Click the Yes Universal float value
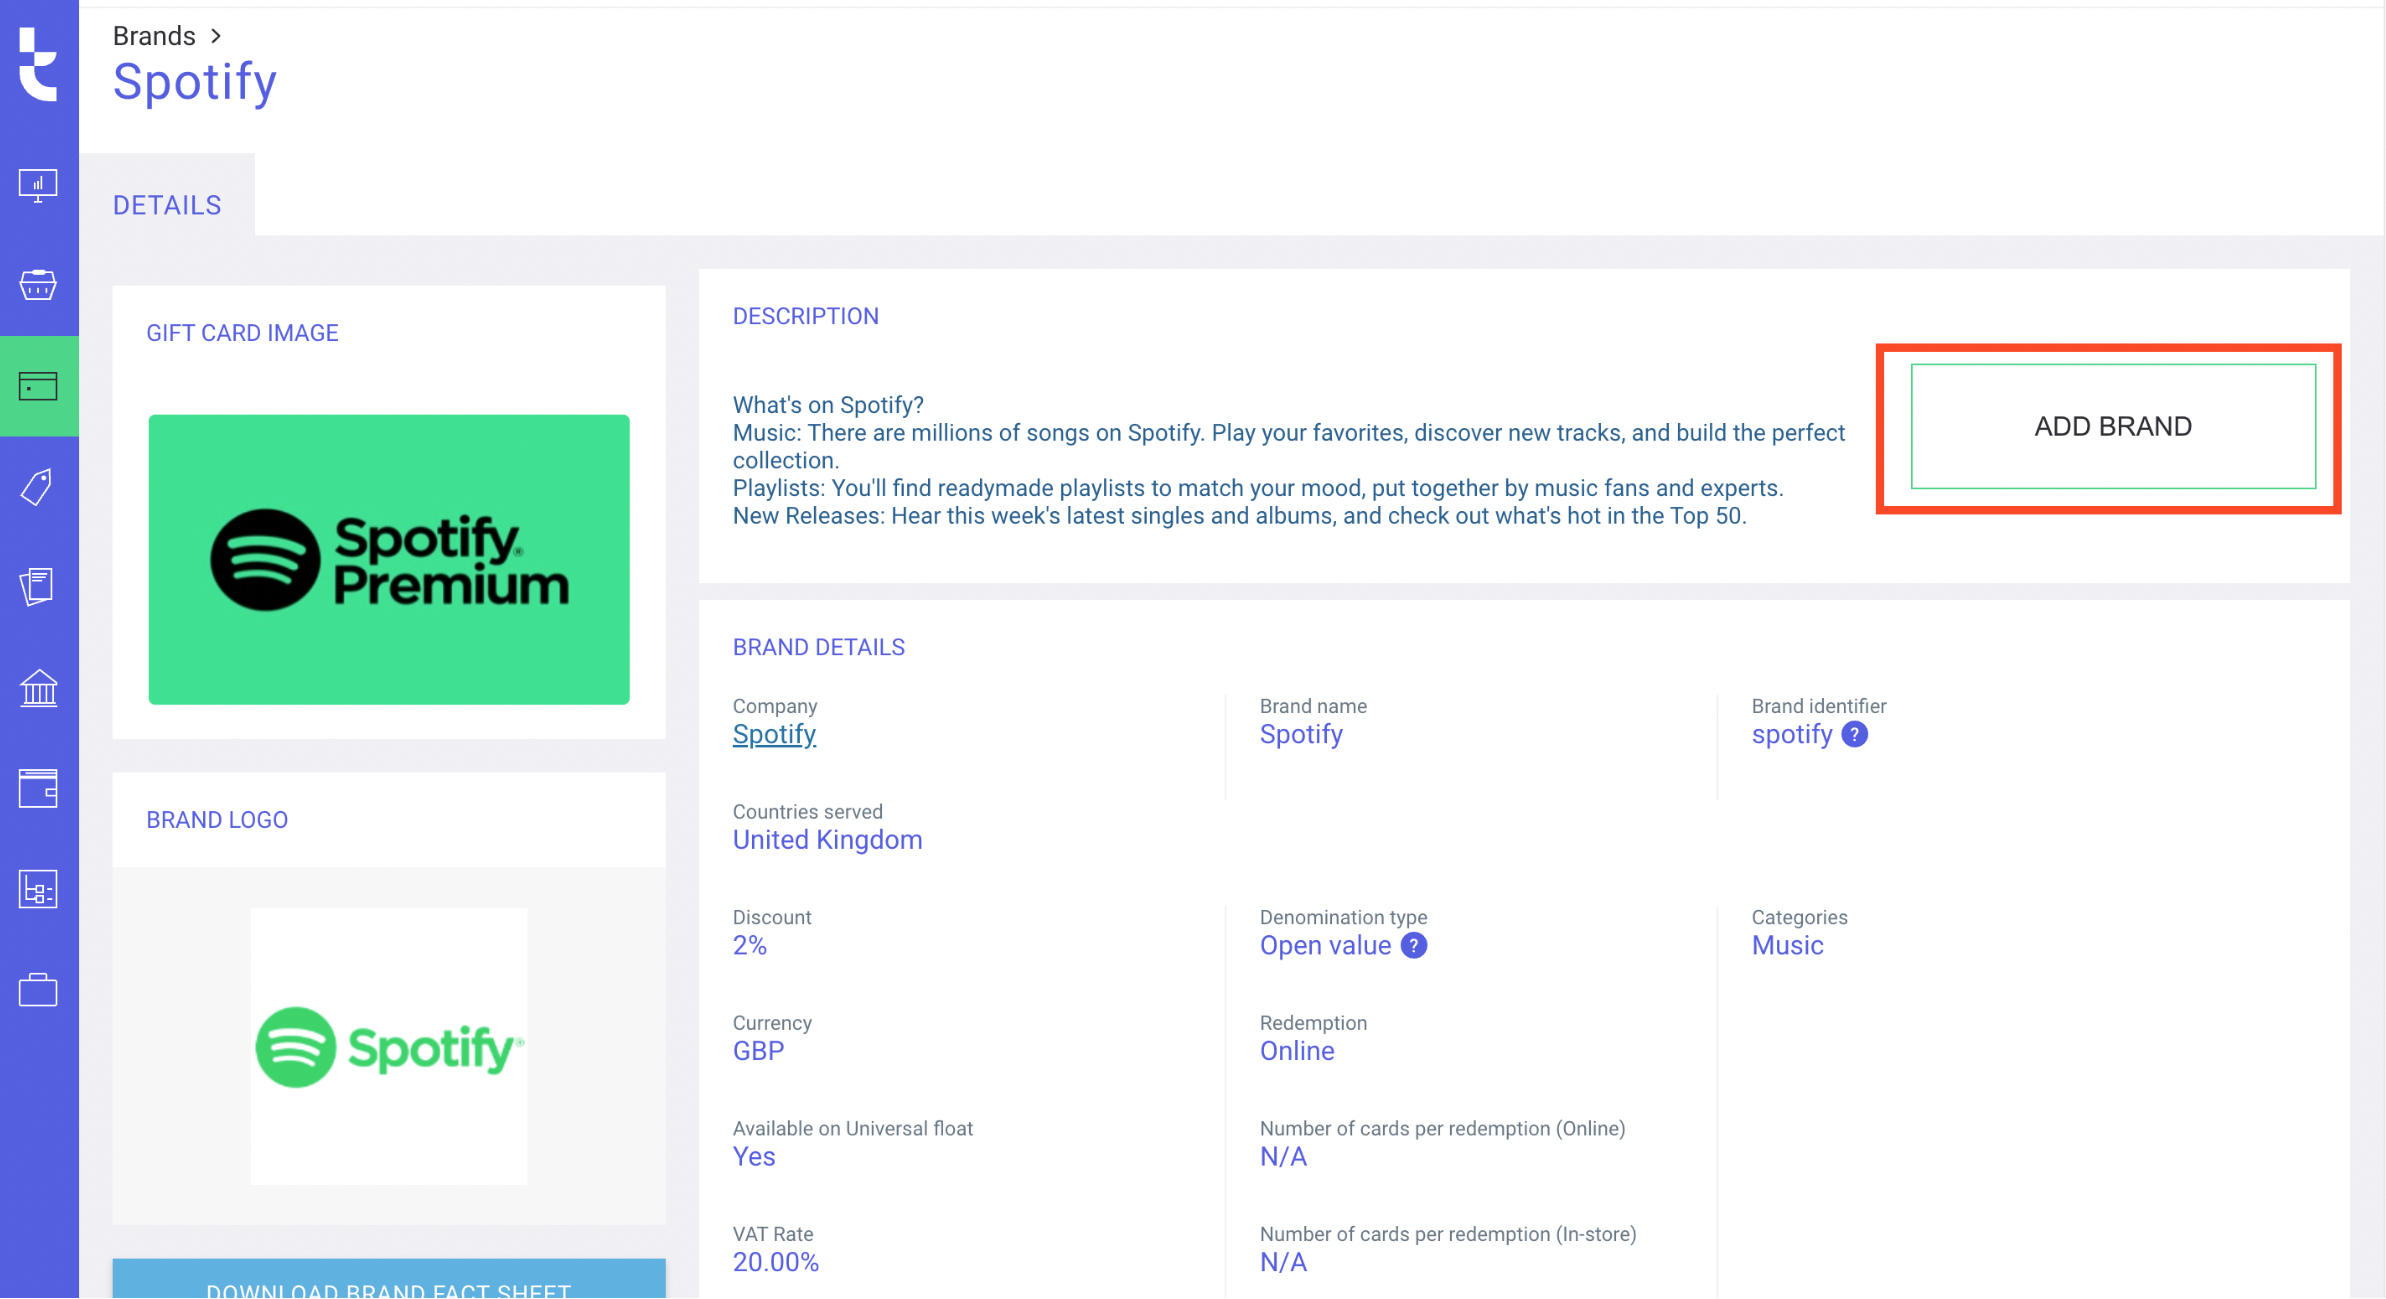This screenshot has height=1299, width=2386. point(754,1157)
